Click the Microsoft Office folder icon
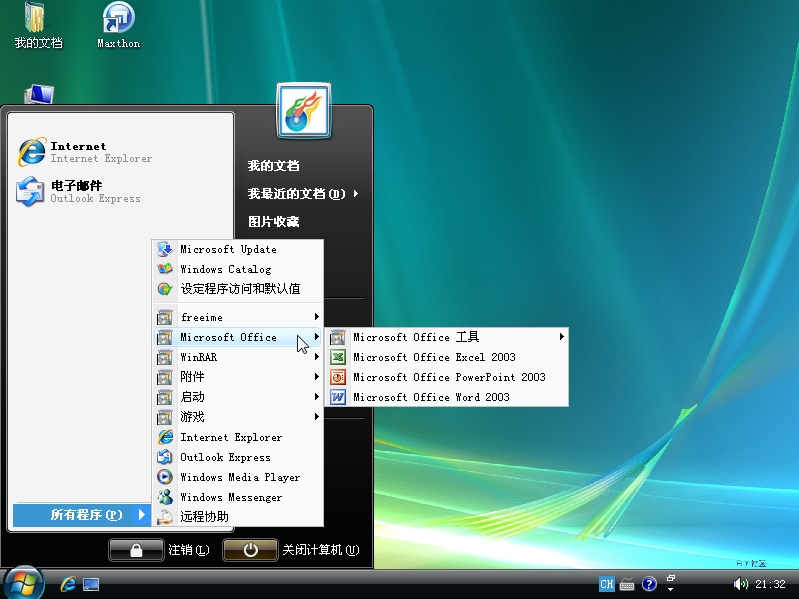799x599 pixels. pos(165,337)
